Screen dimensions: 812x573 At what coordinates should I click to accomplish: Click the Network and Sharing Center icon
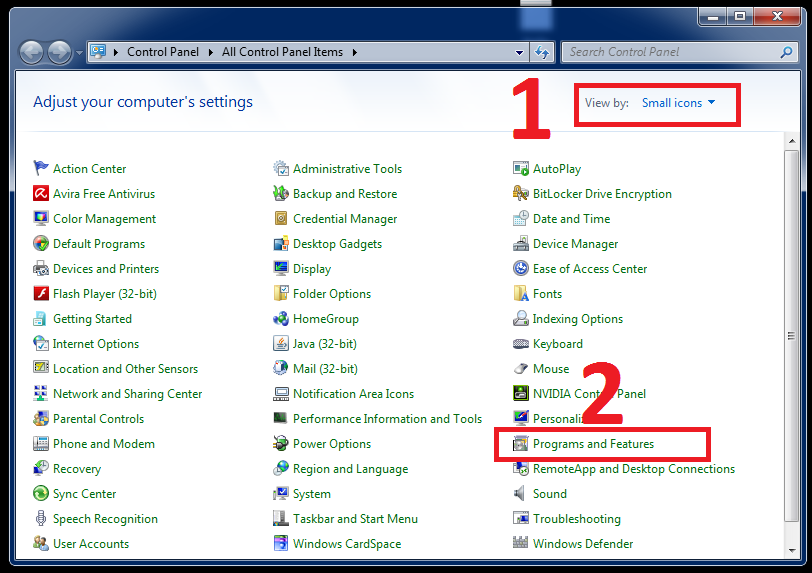tap(40, 393)
